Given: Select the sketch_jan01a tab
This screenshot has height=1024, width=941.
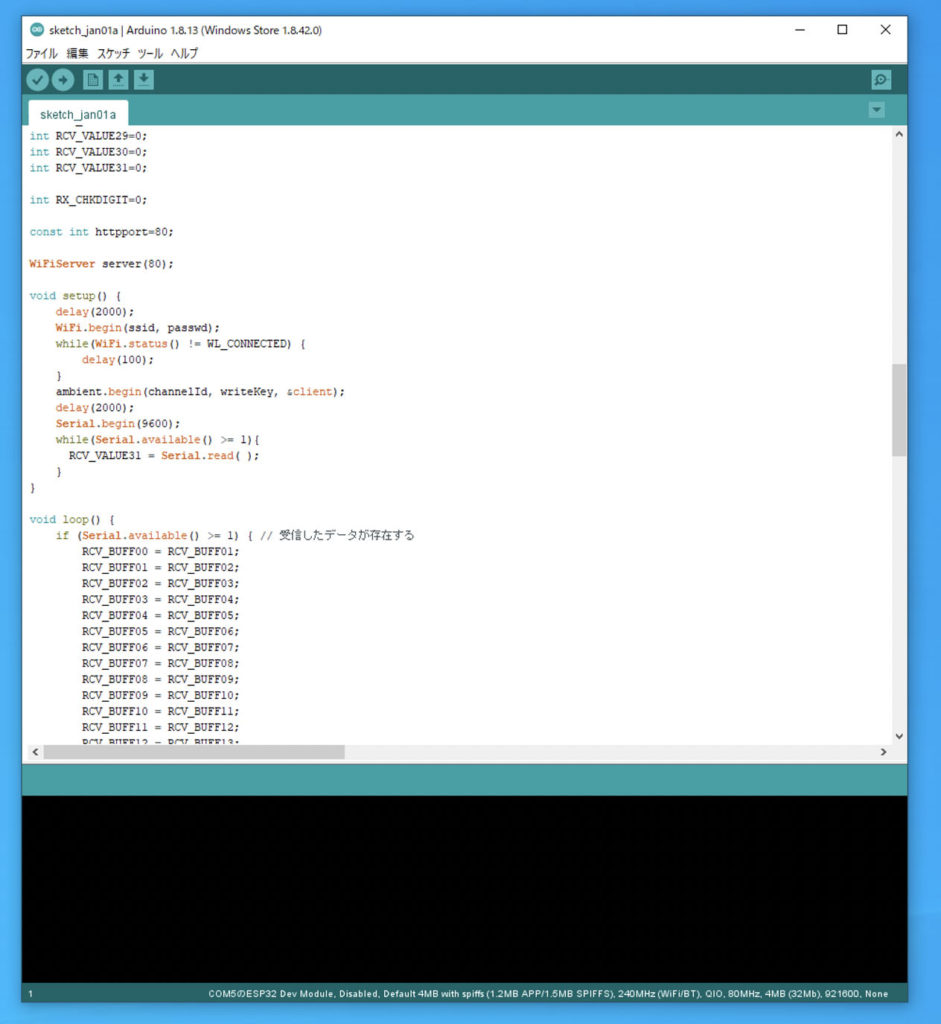Looking at the screenshot, I should [78, 114].
